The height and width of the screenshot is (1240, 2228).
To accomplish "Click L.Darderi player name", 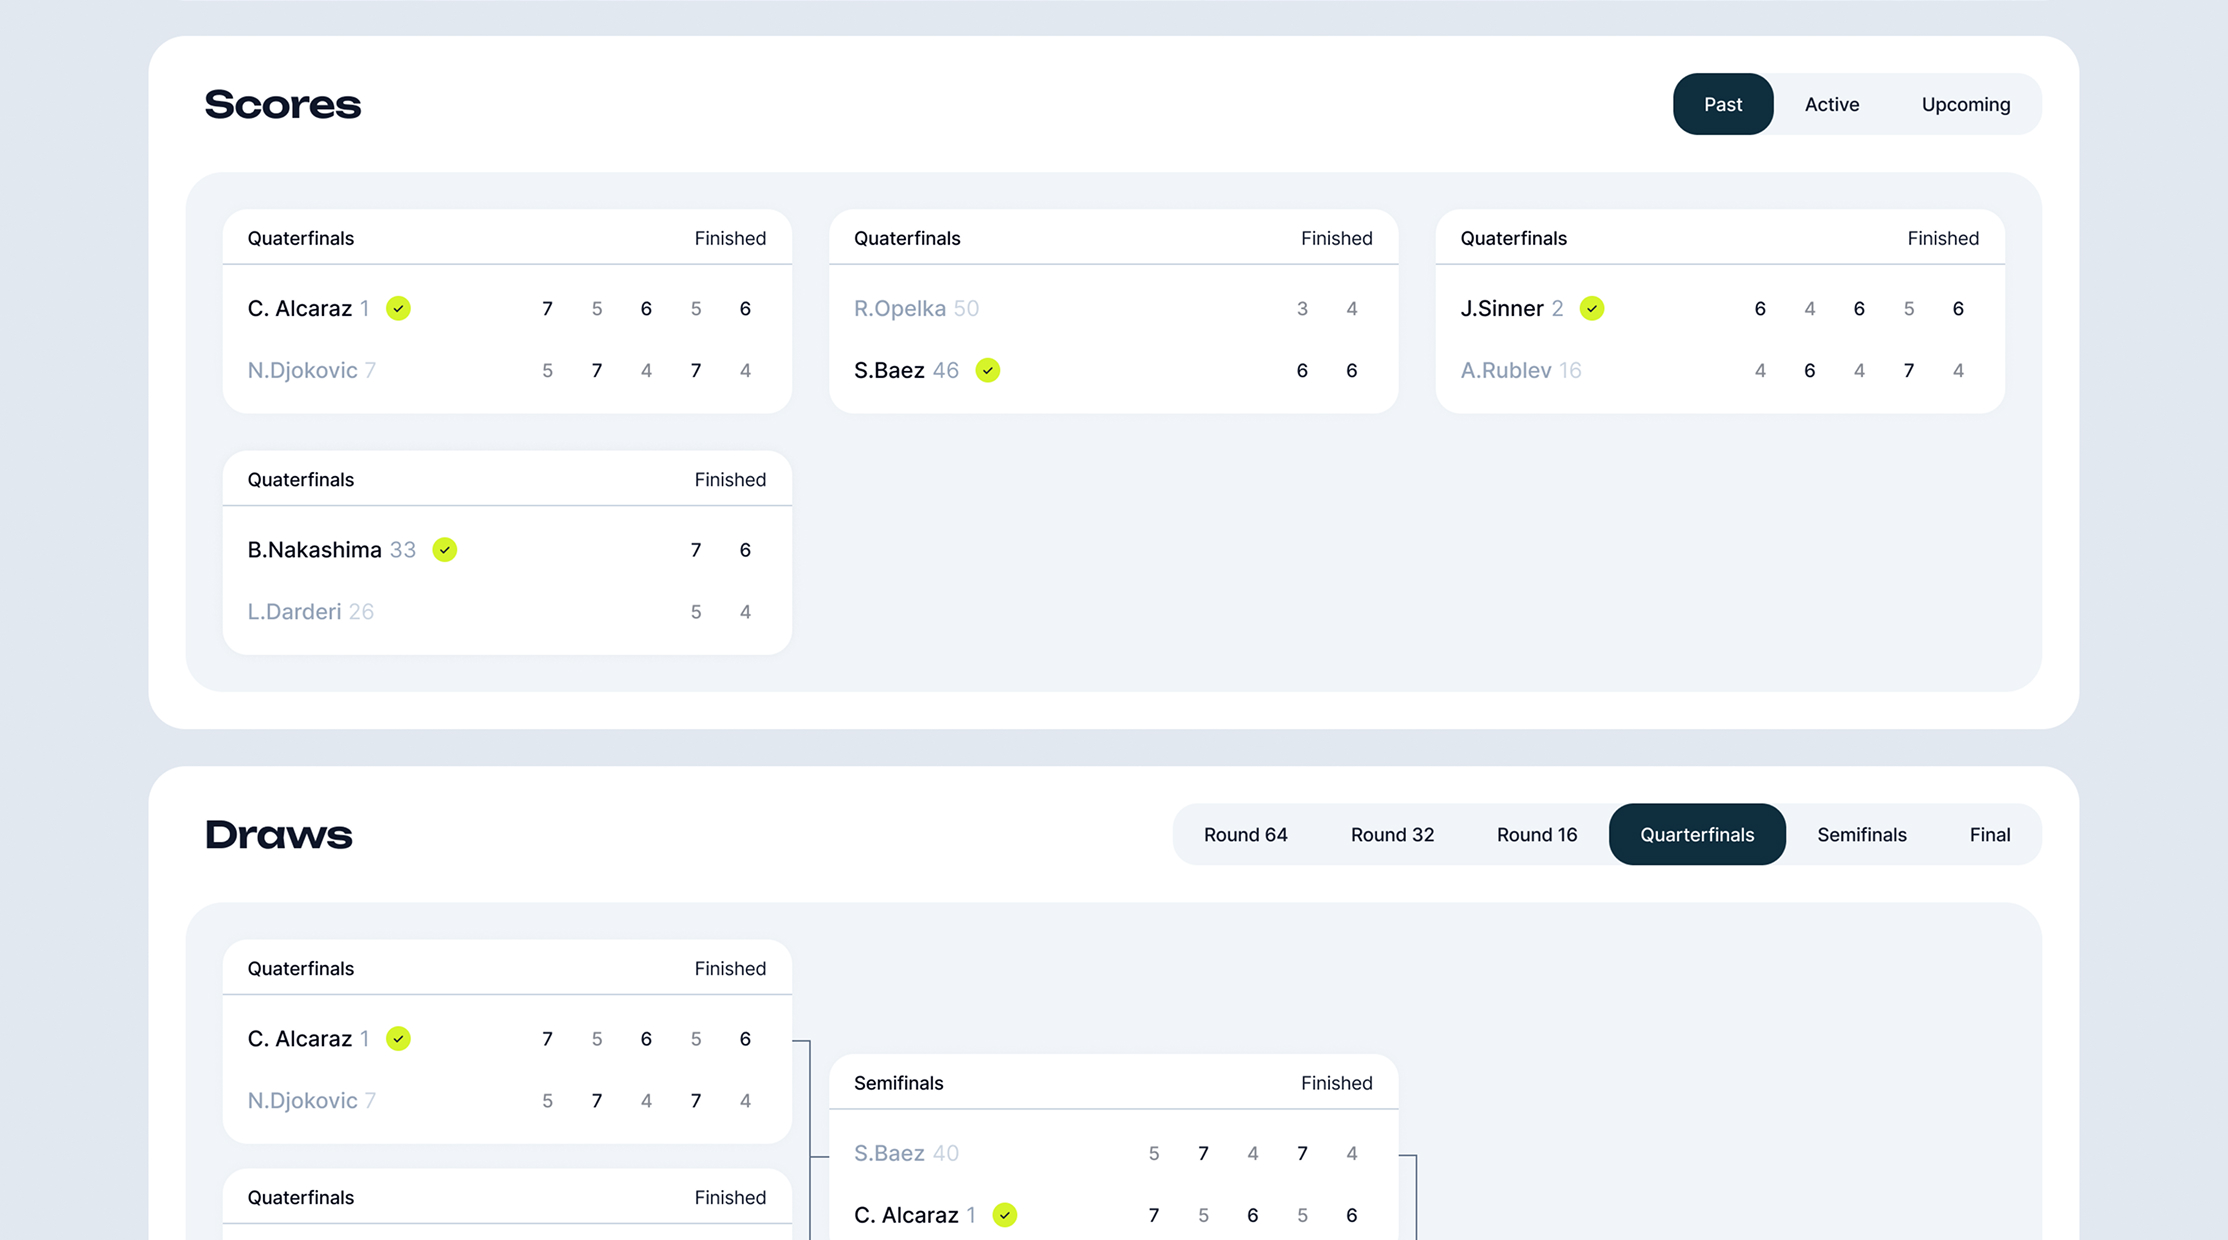I will (x=294, y=611).
